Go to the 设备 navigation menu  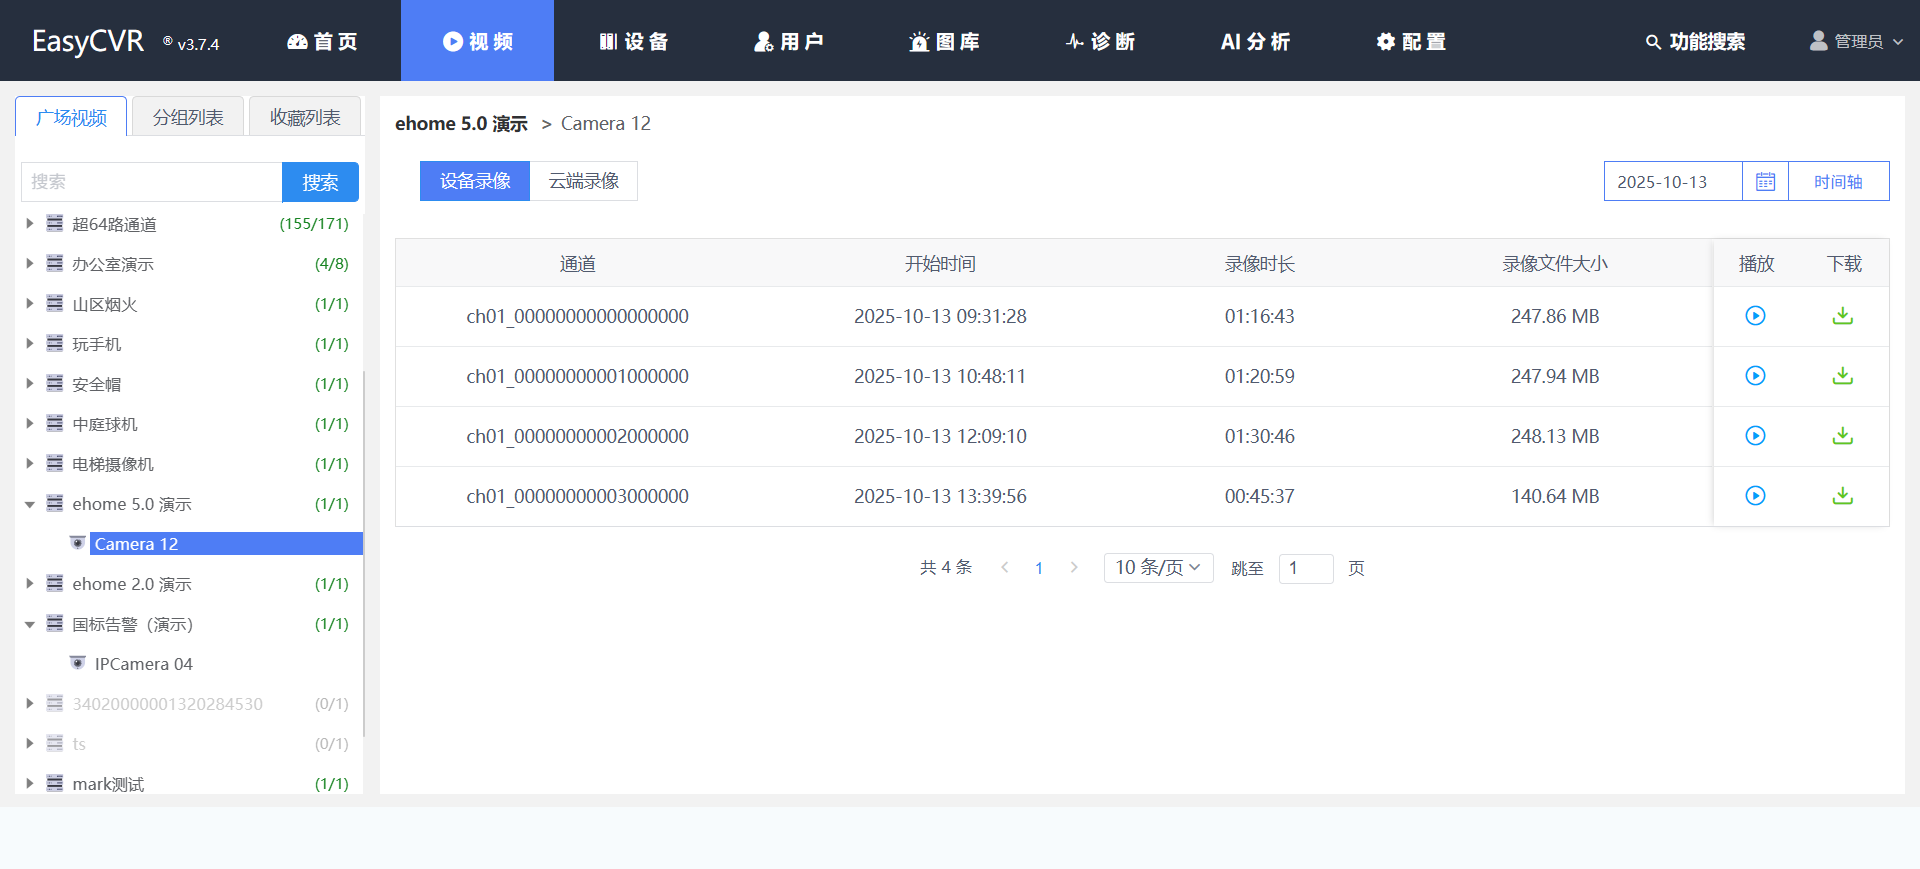coord(633,41)
